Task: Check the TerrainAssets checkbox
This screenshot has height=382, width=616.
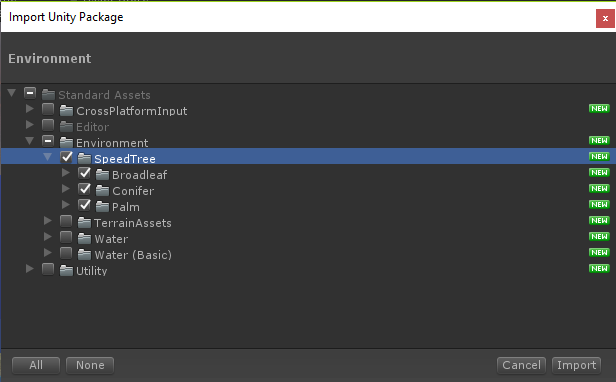Action: click(66, 221)
